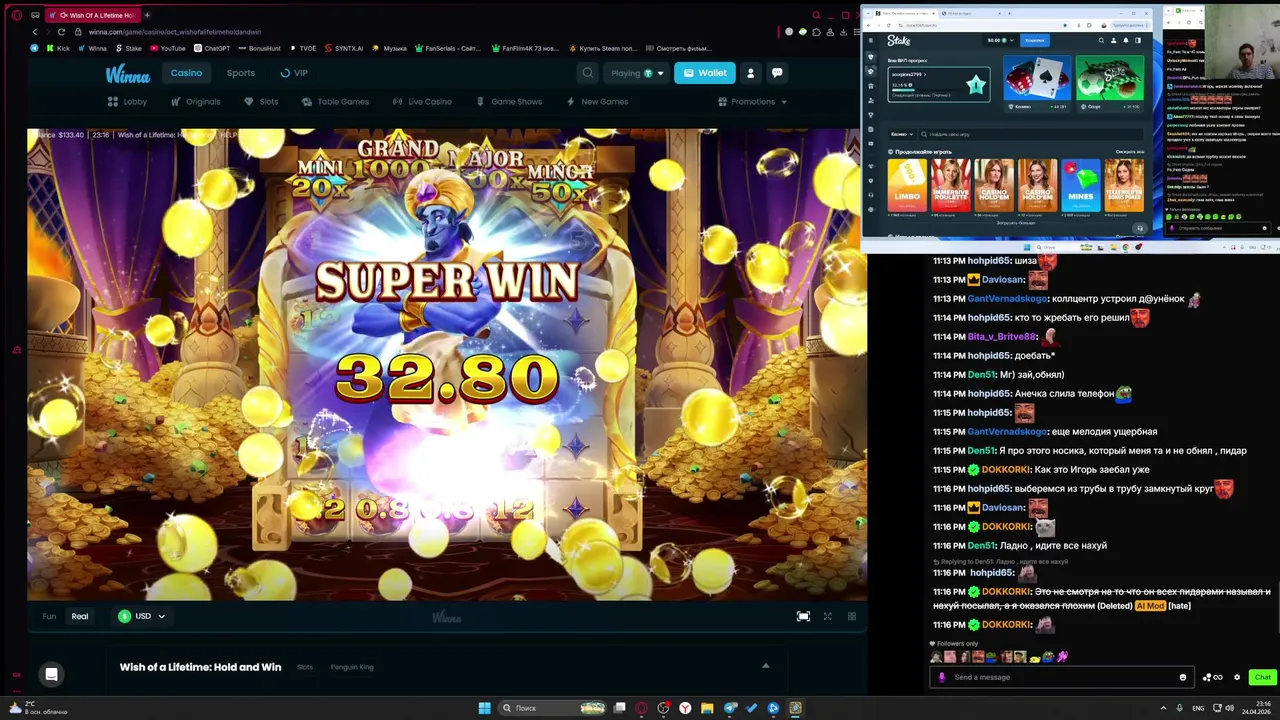The width and height of the screenshot is (1280, 720).
Task: Go to Game Shows category
Action: (x=509, y=102)
